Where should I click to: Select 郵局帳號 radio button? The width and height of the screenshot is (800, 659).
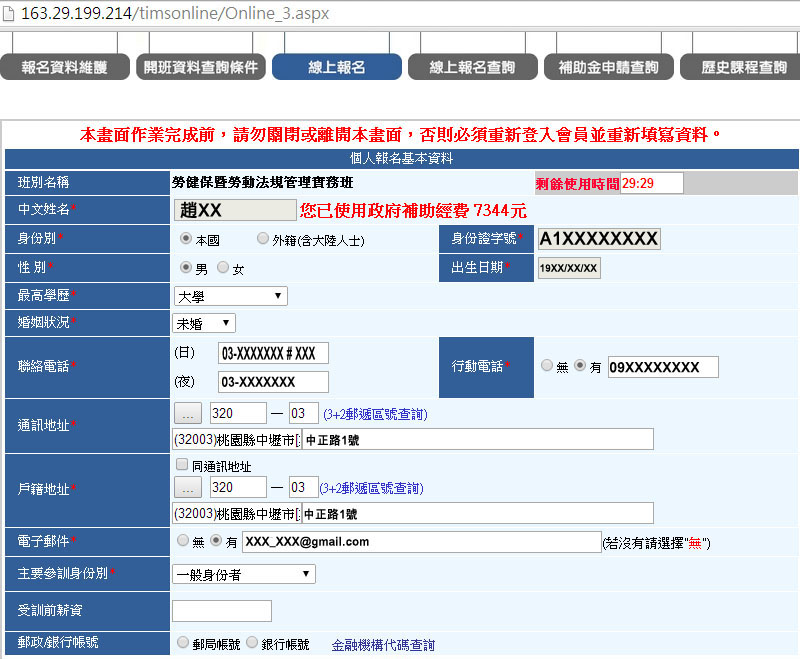183,643
